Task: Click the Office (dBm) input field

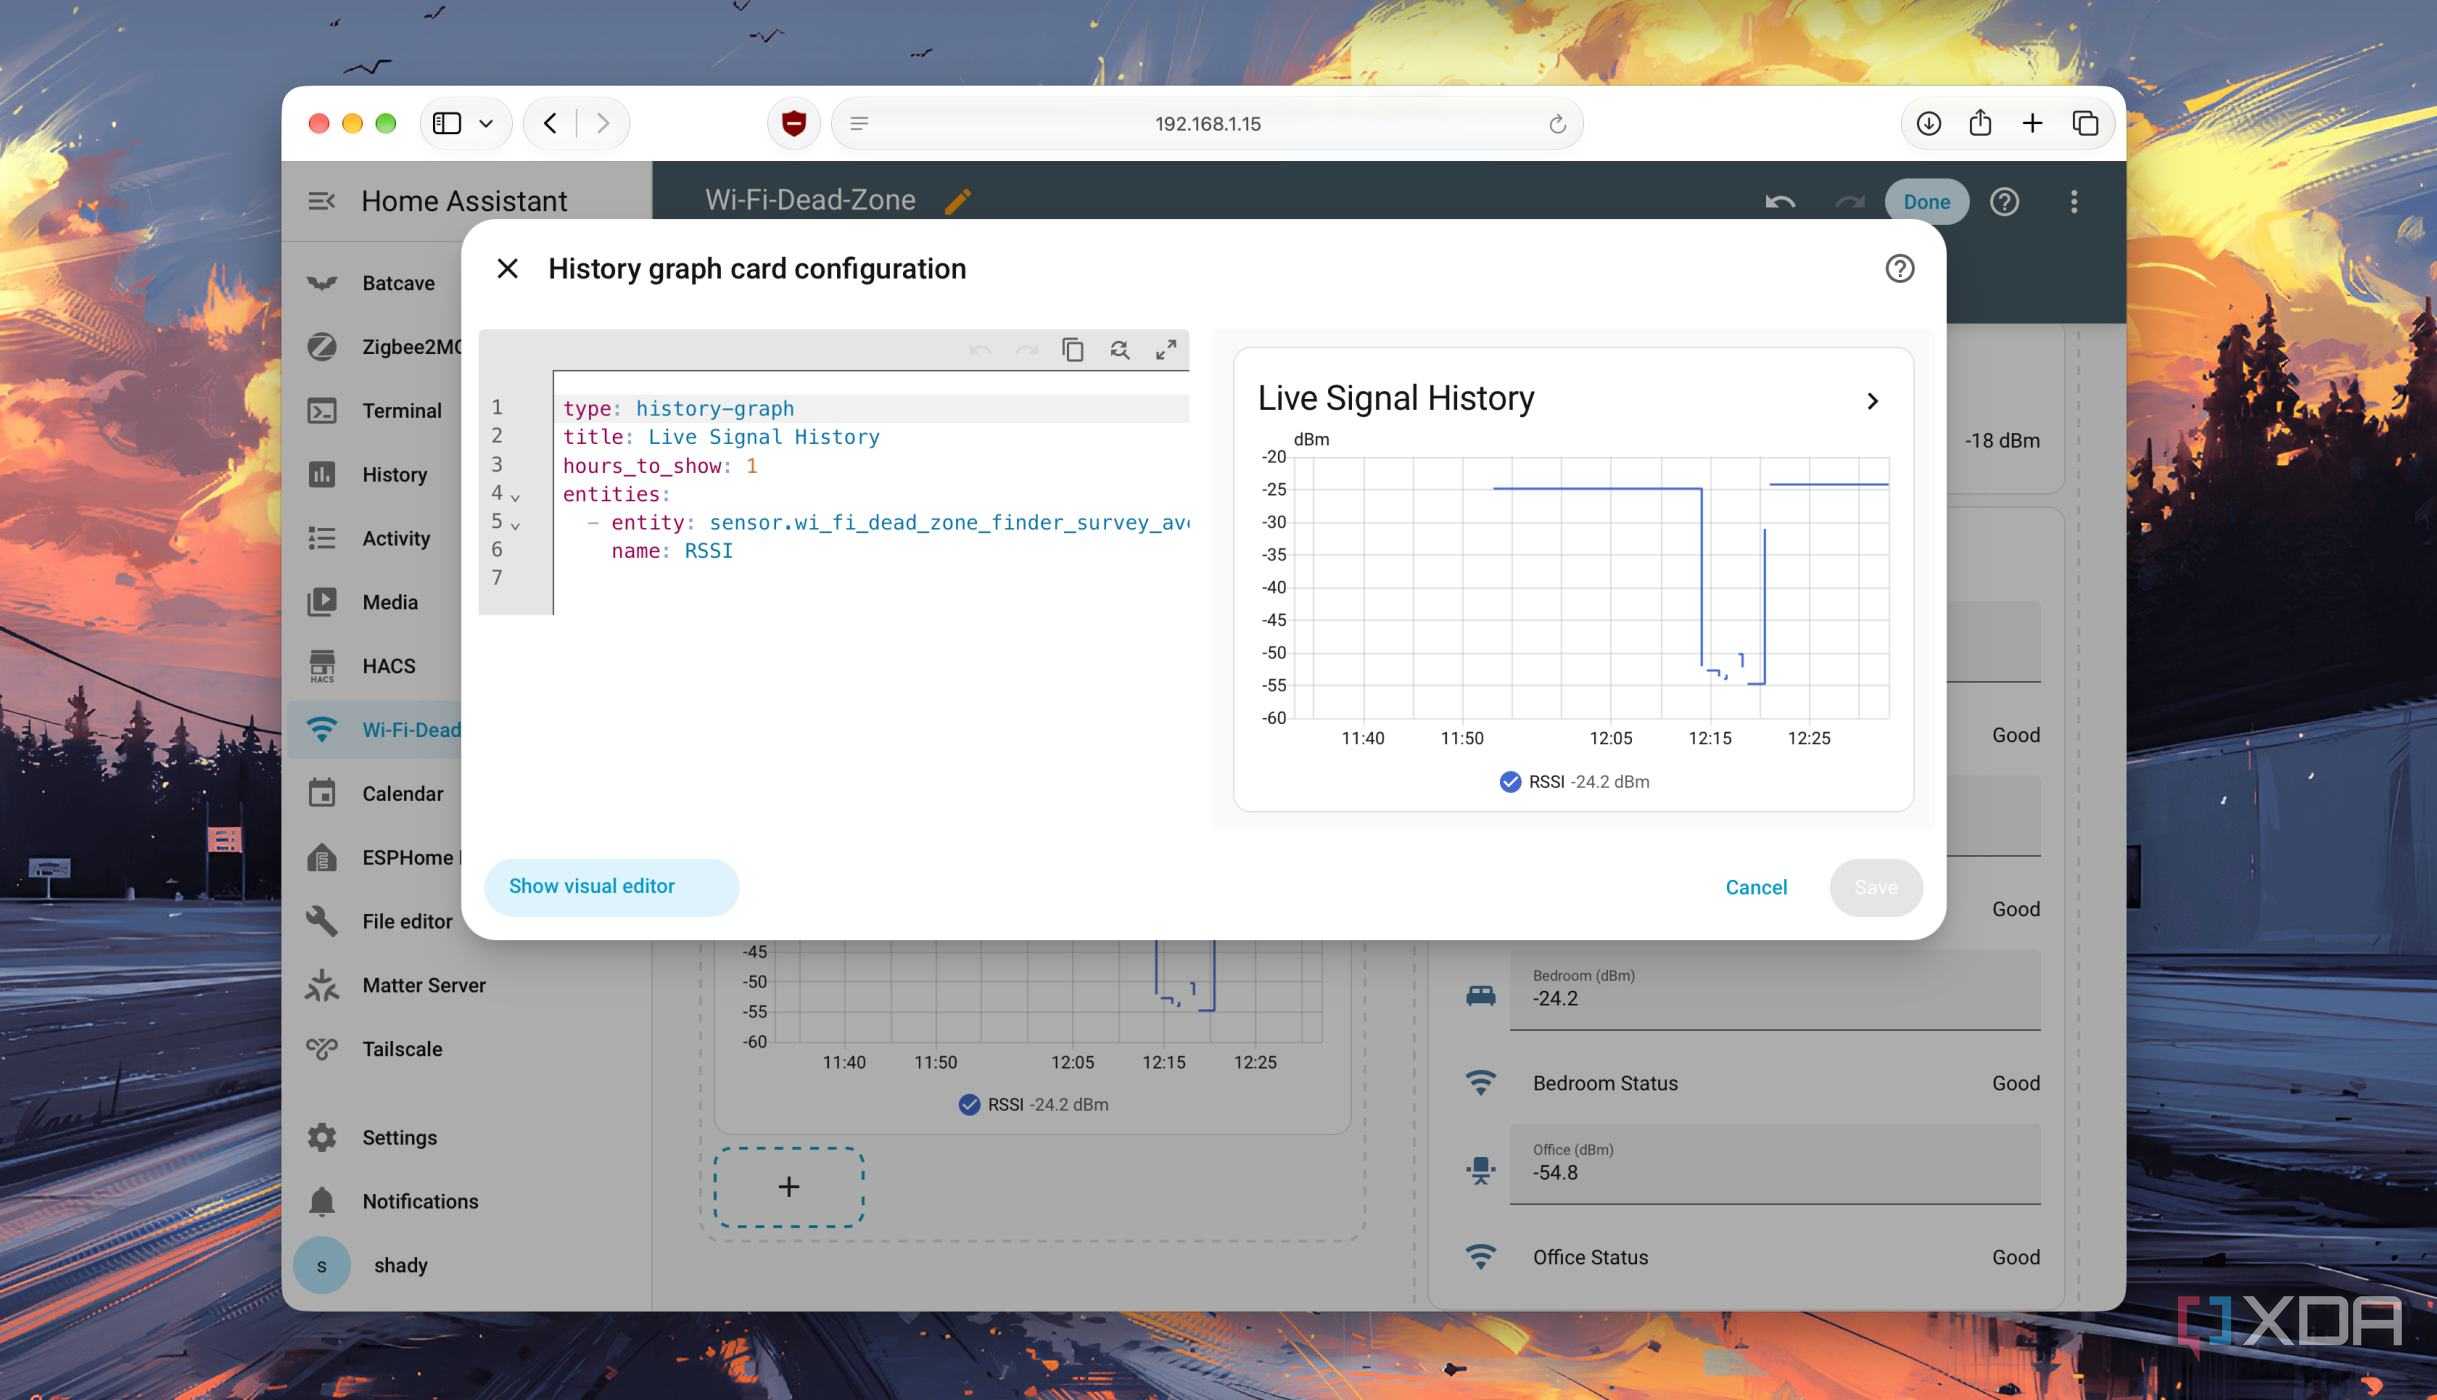Action: click(x=1775, y=1164)
